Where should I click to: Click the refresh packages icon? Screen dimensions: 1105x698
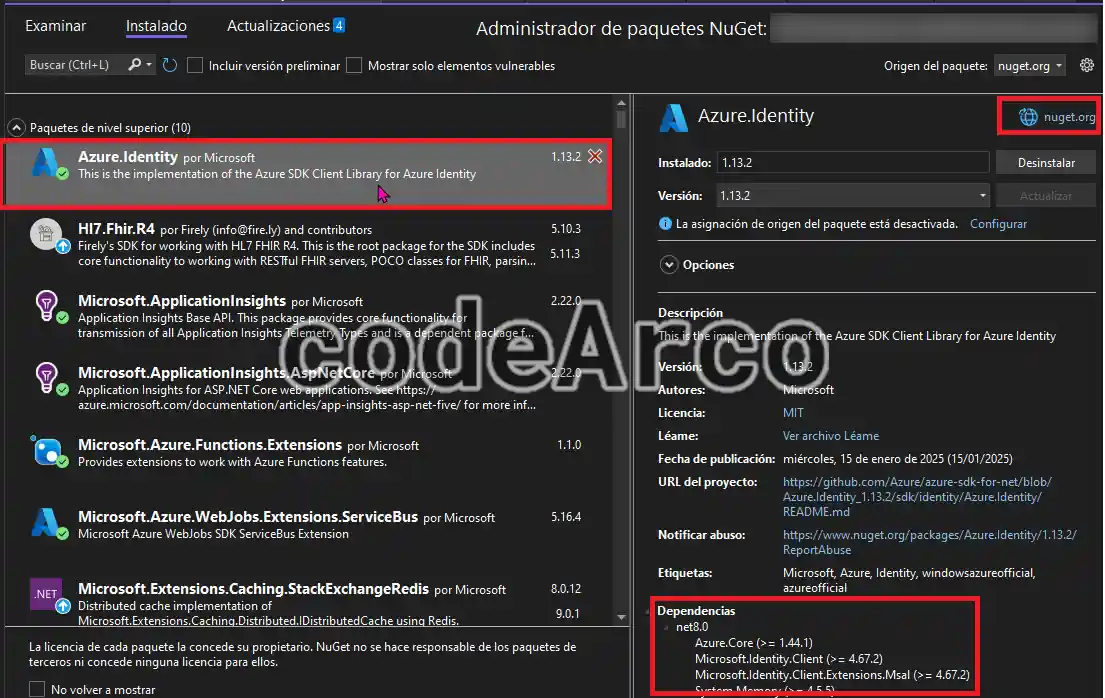[170, 66]
